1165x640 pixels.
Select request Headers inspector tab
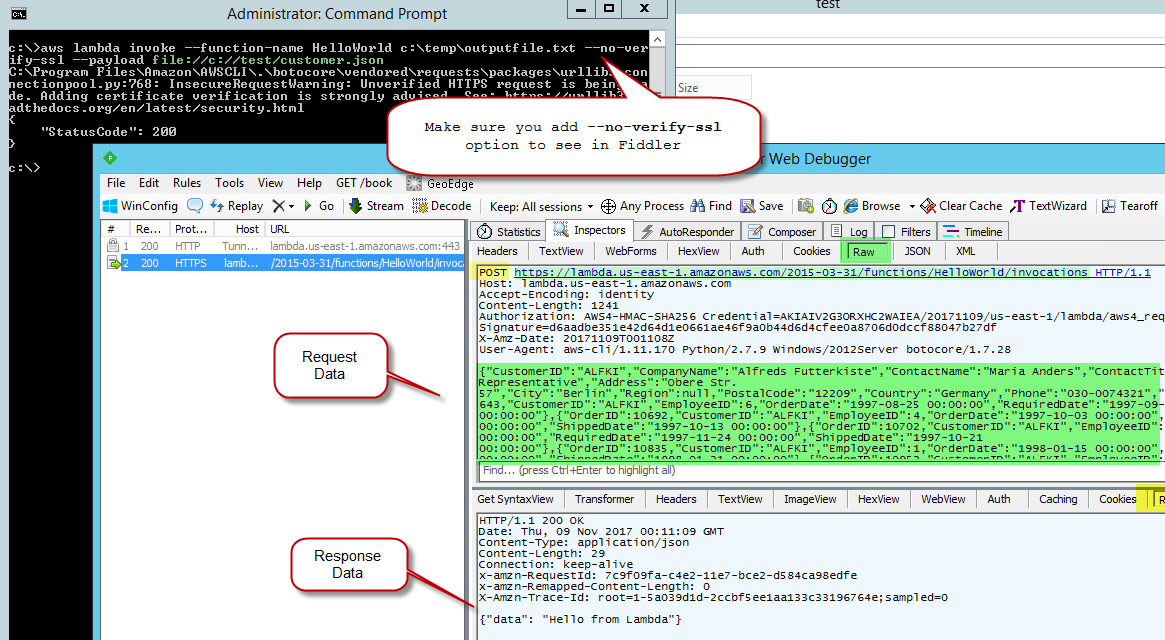[497, 251]
